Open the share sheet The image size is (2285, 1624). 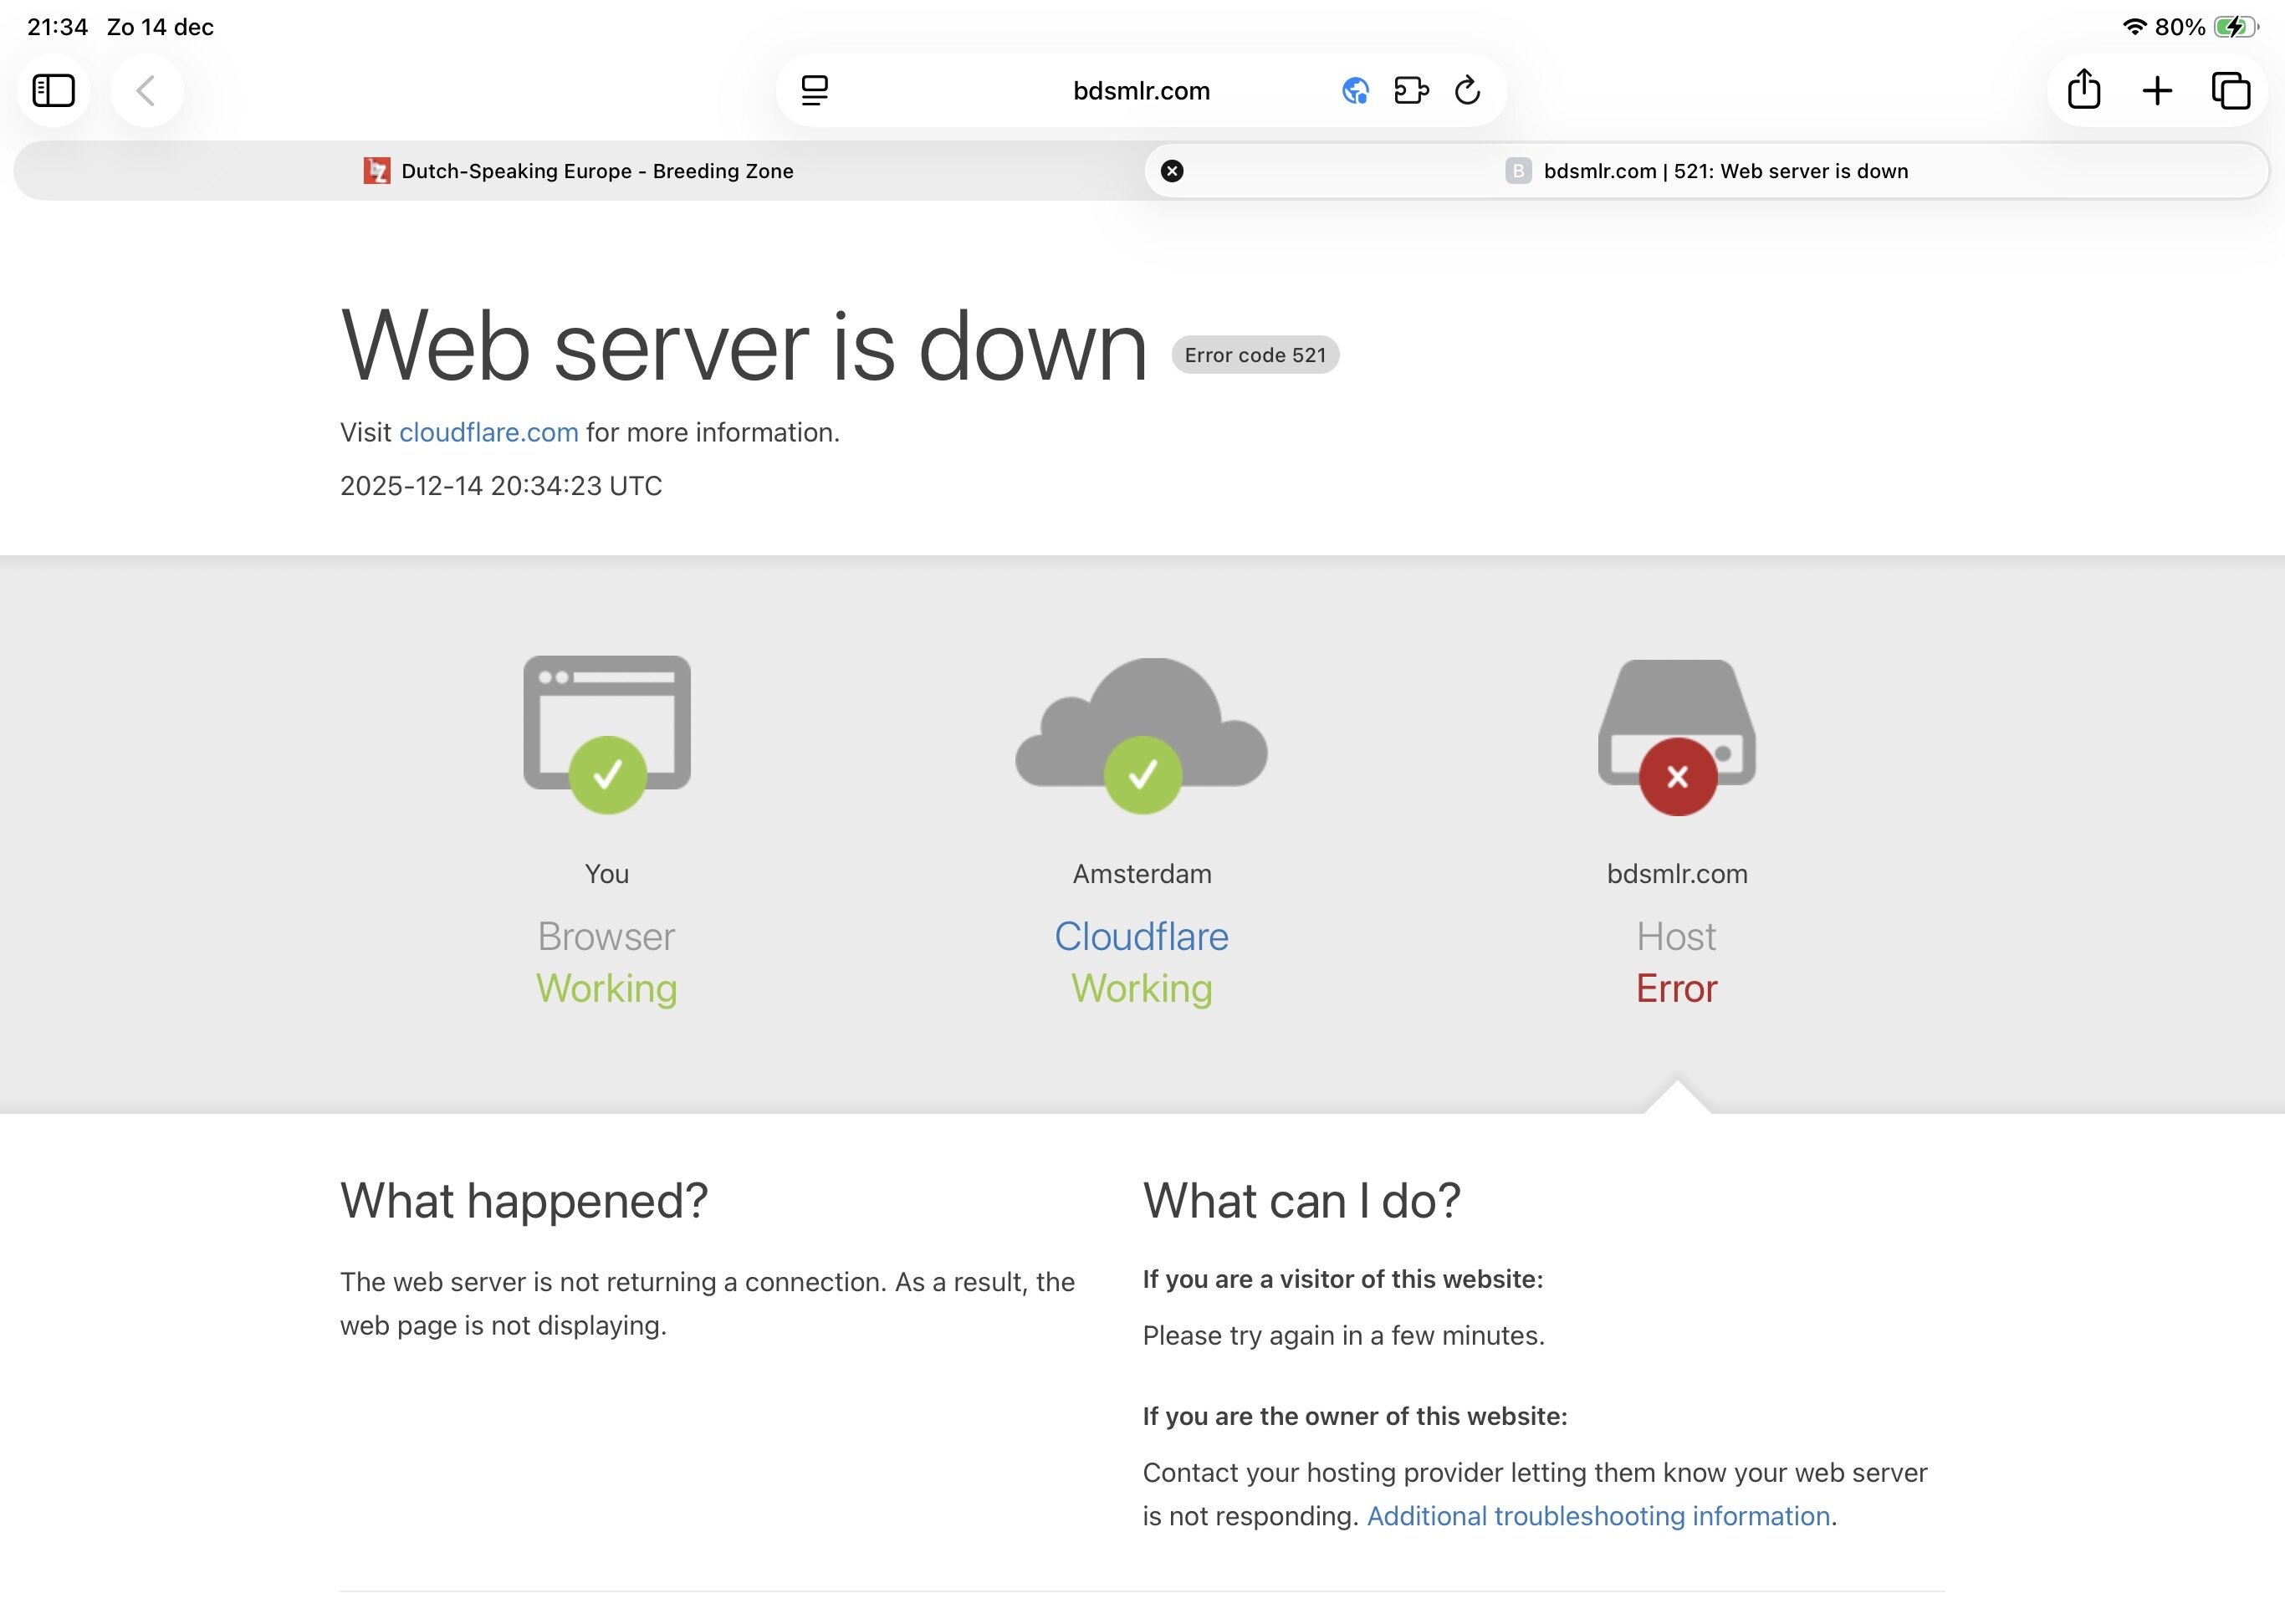coord(2083,91)
